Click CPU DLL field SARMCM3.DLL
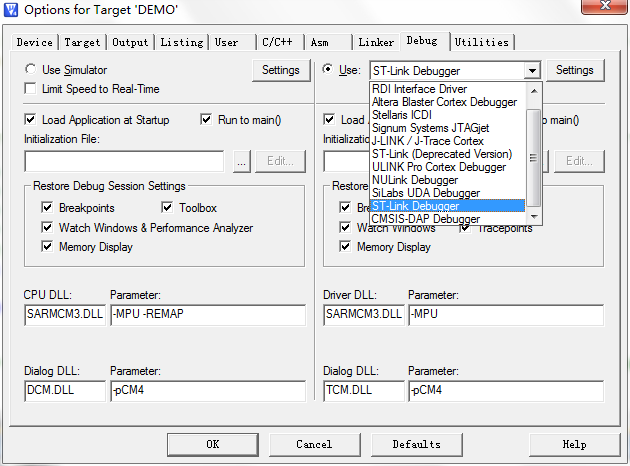The image size is (630, 466). click(x=65, y=315)
